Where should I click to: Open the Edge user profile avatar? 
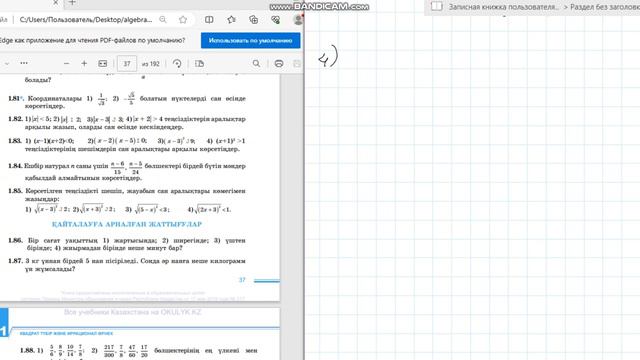pyautogui.click(x=298, y=19)
